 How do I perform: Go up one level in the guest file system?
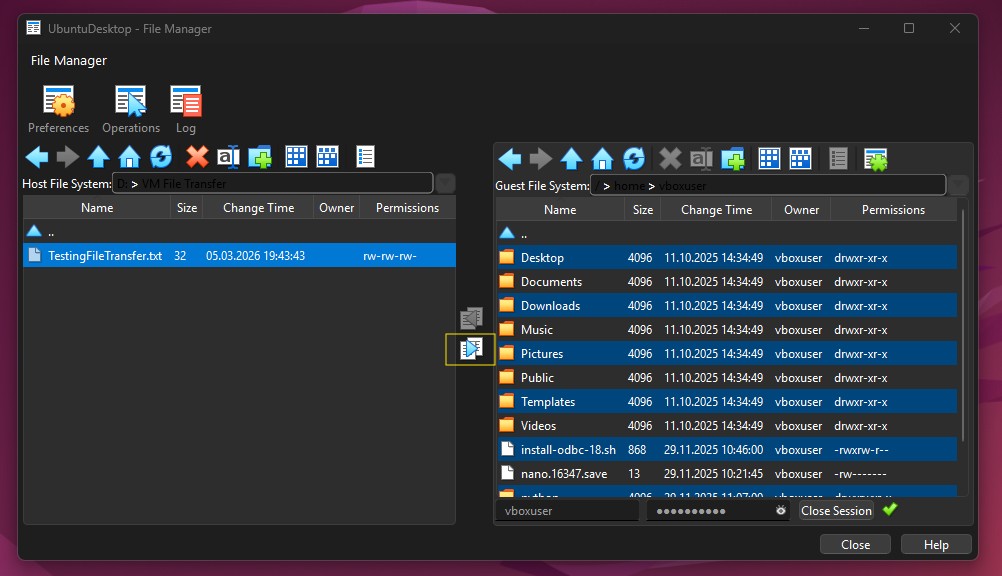point(571,158)
